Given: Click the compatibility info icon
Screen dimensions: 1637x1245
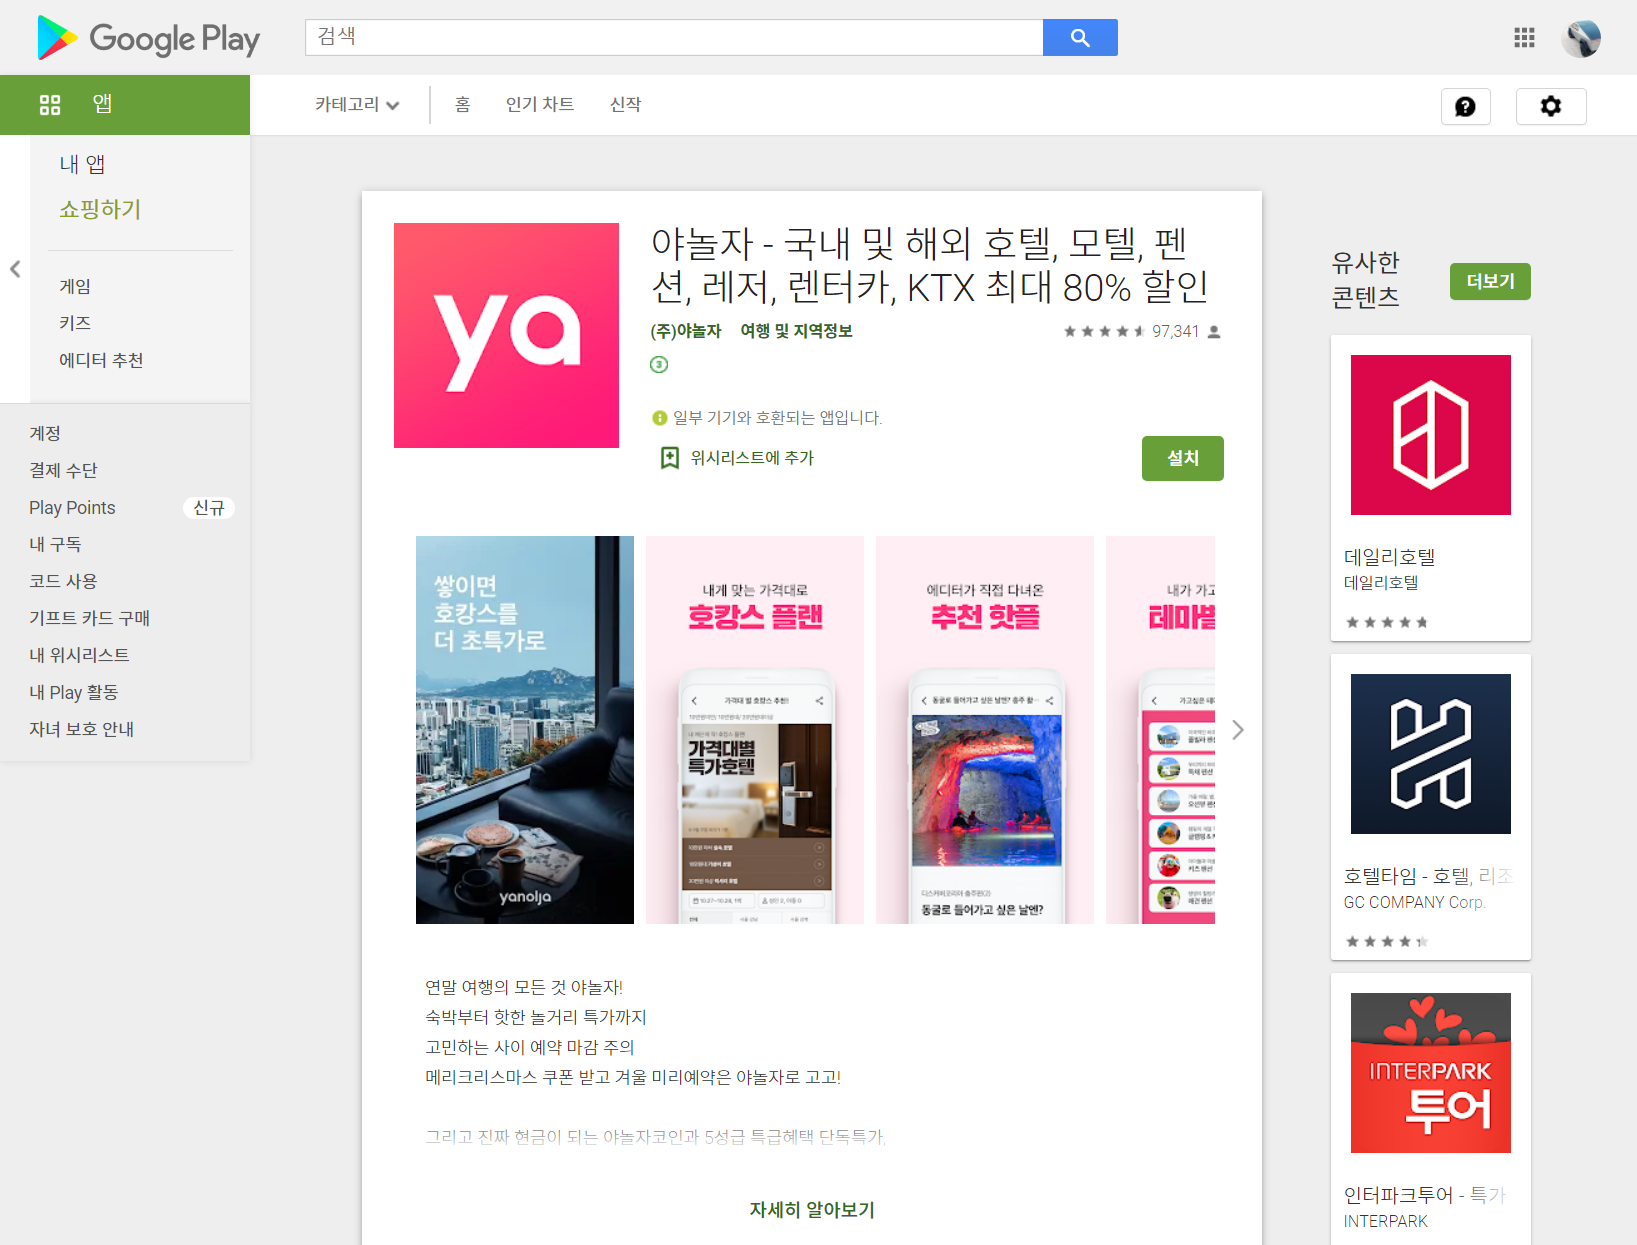Looking at the screenshot, I should [x=659, y=418].
